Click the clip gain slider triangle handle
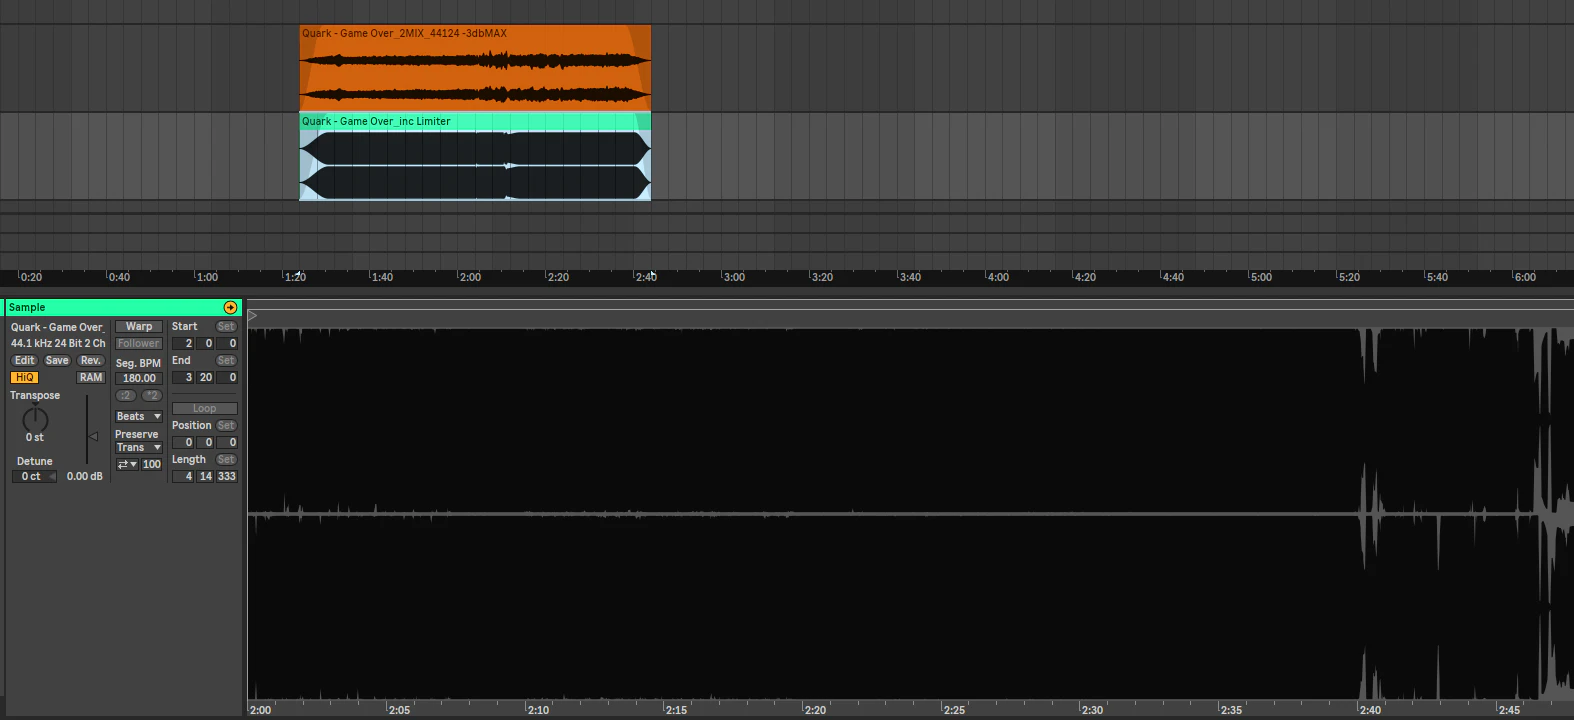The width and height of the screenshot is (1574, 720). (x=93, y=436)
